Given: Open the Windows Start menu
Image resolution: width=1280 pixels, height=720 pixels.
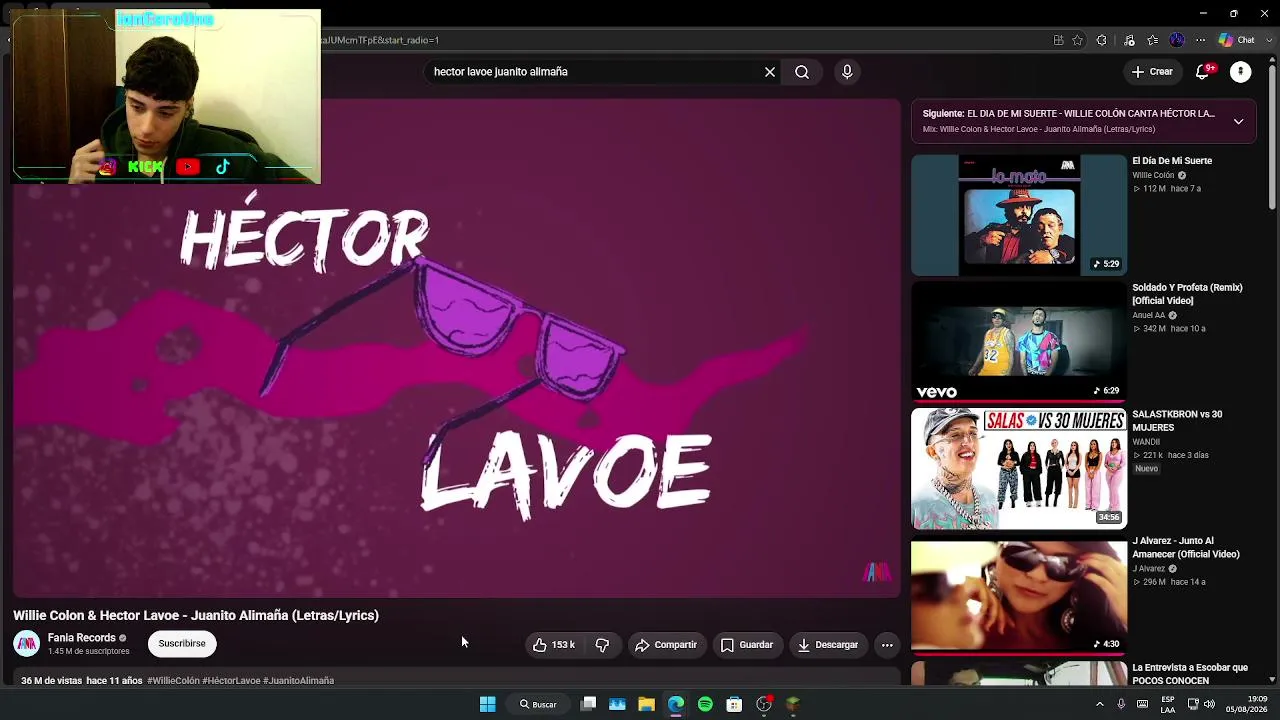Looking at the screenshot, I should [488, 704].
